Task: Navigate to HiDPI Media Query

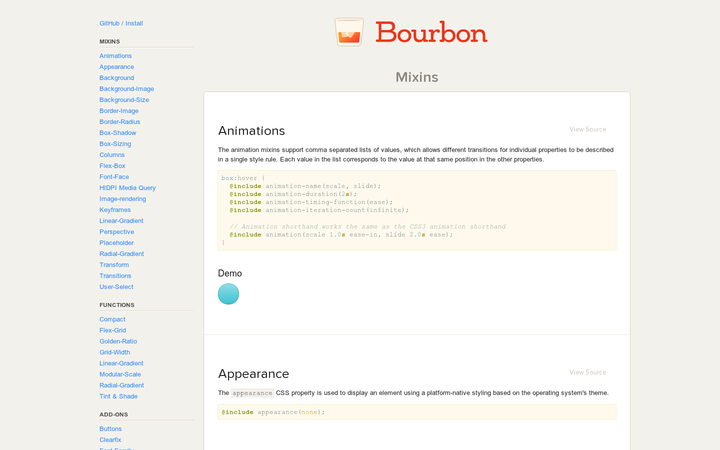Action: (128, 188)
